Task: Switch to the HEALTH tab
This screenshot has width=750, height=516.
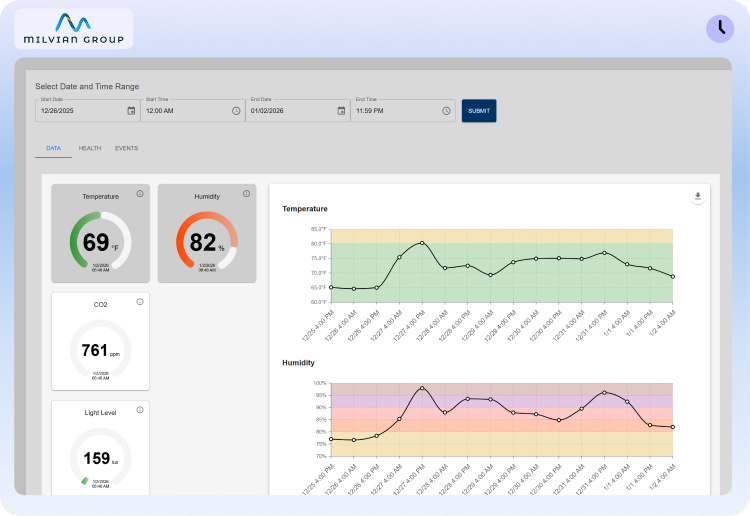Action: pos(90,148)
